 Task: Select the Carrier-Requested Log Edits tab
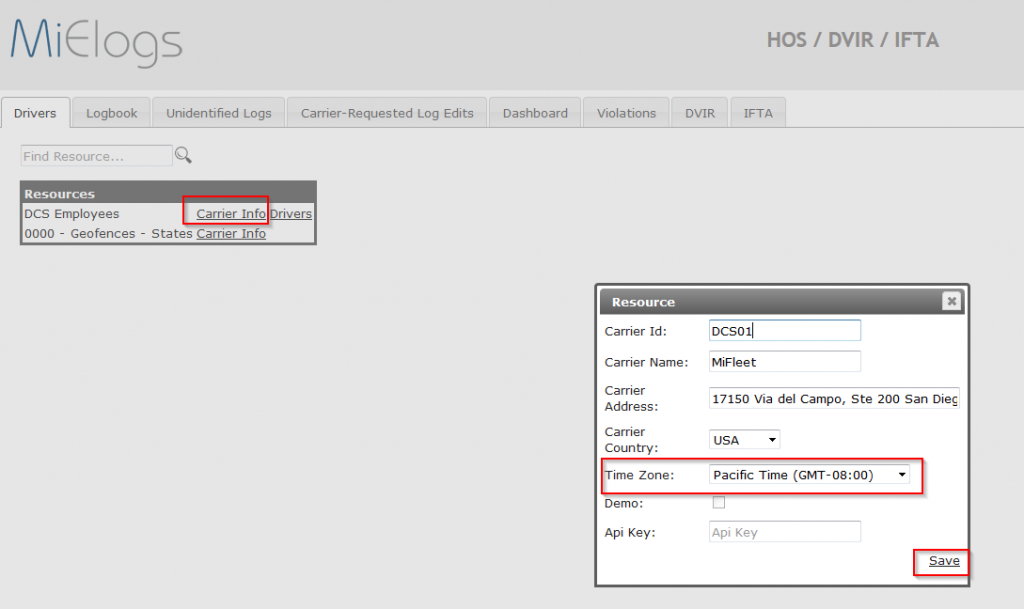pyautogui.click(x=387, y=113)
